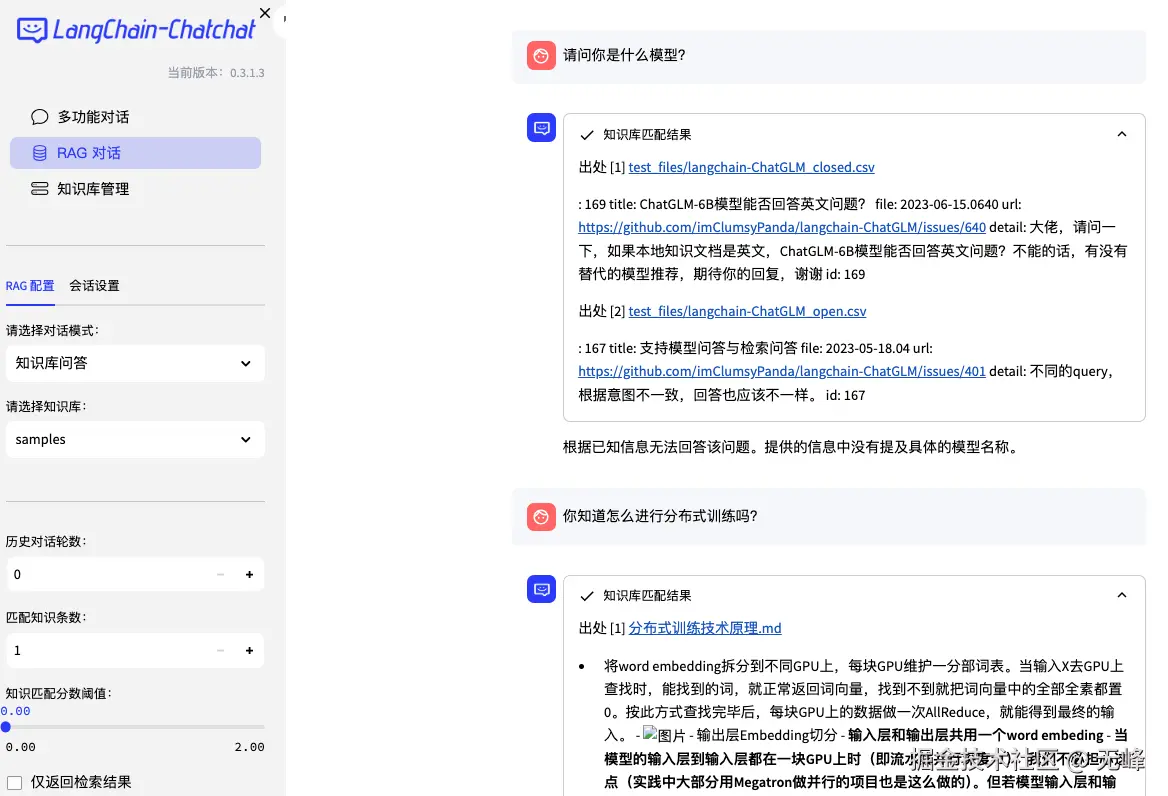Image resolution: width=1168 pixels, height=796 pixels.
Task: Open the GitHub issues/401 link
Action: [x=781, y=371]
